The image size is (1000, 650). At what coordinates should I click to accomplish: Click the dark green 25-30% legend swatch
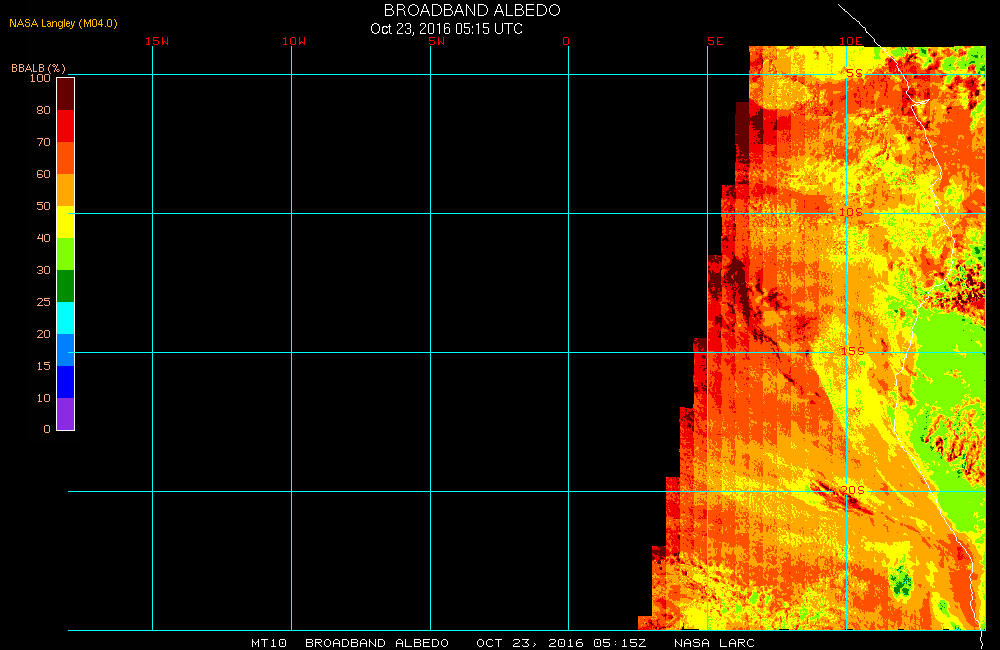tap(65, 286)
